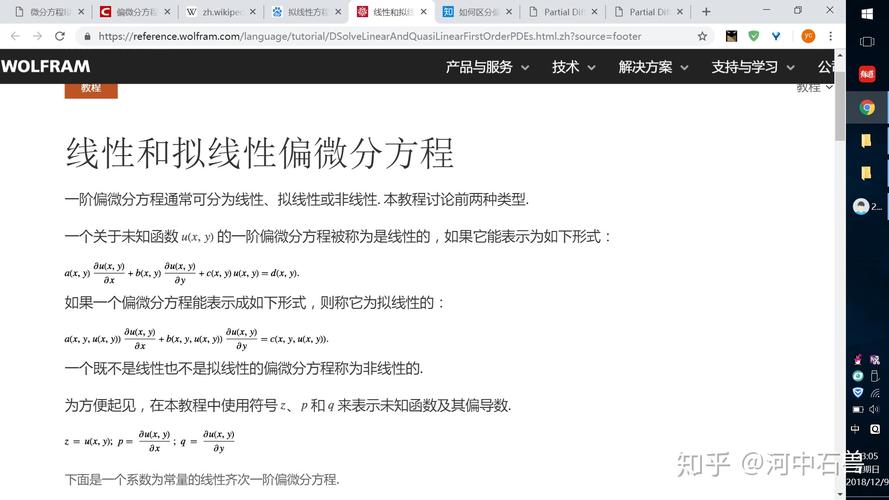889x500 pixels.
Task: Close the Zhihu 如何区分 tab
Action: (509, 12)
